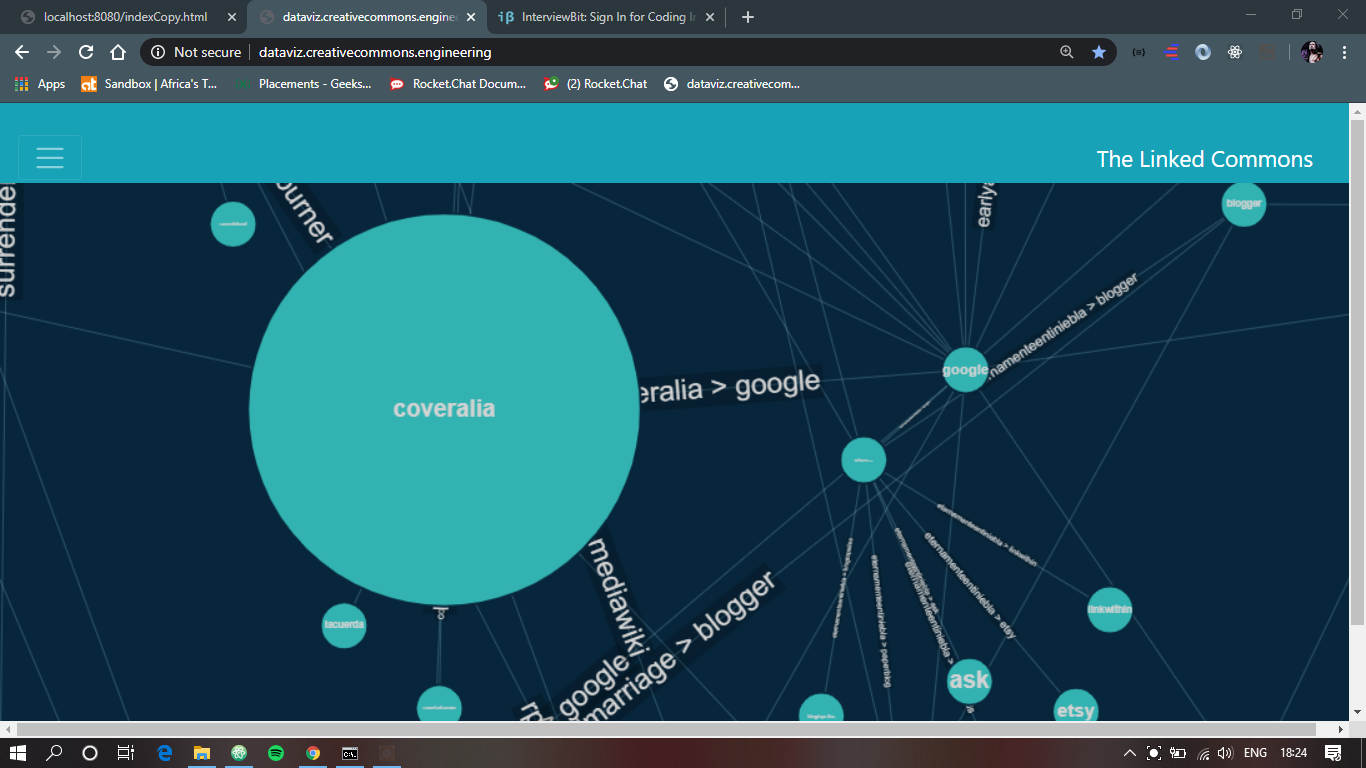Viewport: 1366px width, 768px height.
Task: Switch to localhost:8080/indexCopy.html tab
Action: 125,17
